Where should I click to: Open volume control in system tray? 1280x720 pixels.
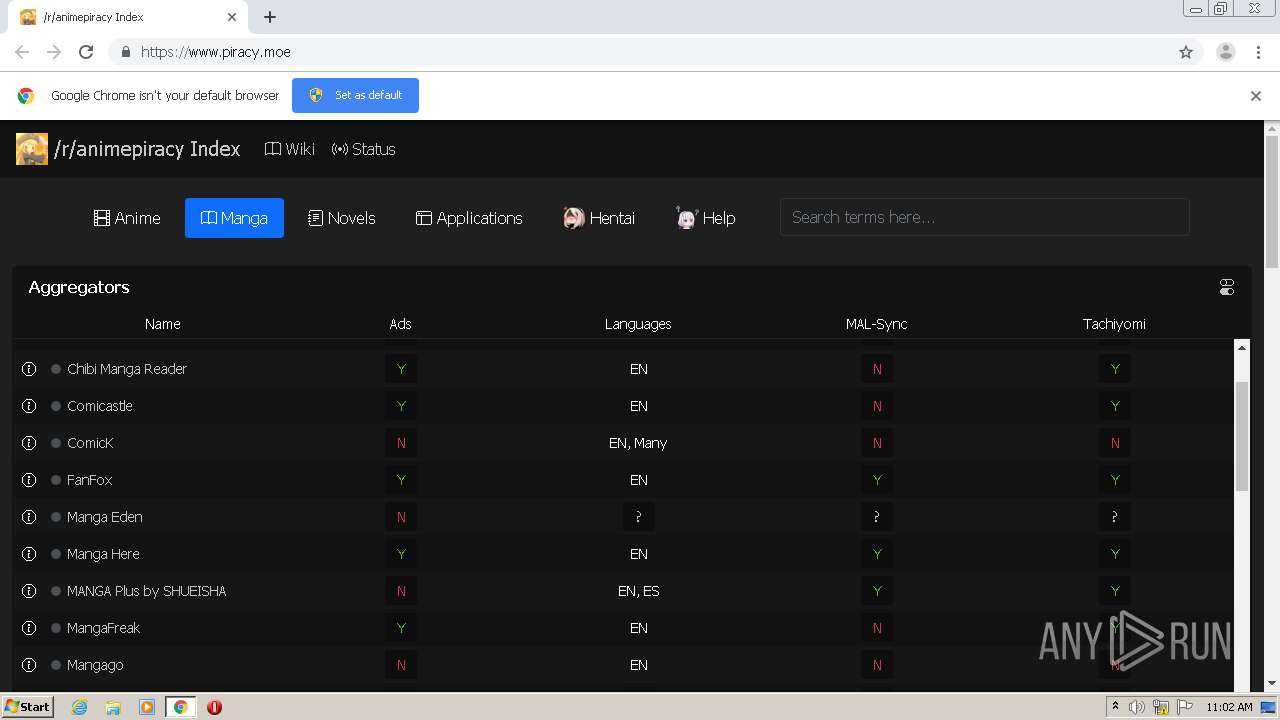click(1137, 707)
